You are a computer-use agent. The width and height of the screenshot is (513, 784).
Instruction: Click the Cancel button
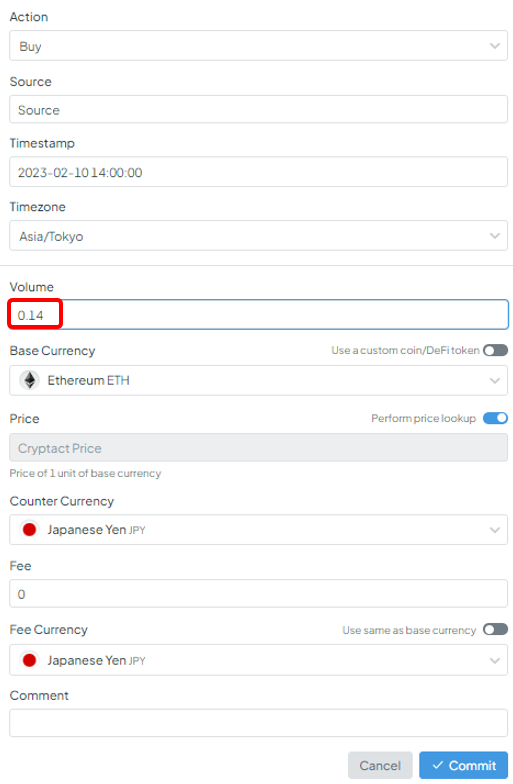(380, 765)
